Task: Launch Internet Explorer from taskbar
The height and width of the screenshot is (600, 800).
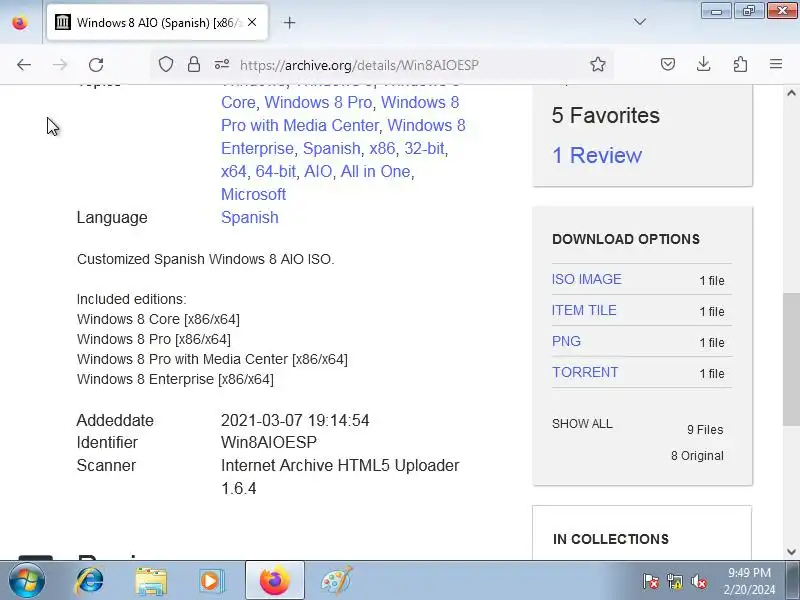Action: [90, 581]
